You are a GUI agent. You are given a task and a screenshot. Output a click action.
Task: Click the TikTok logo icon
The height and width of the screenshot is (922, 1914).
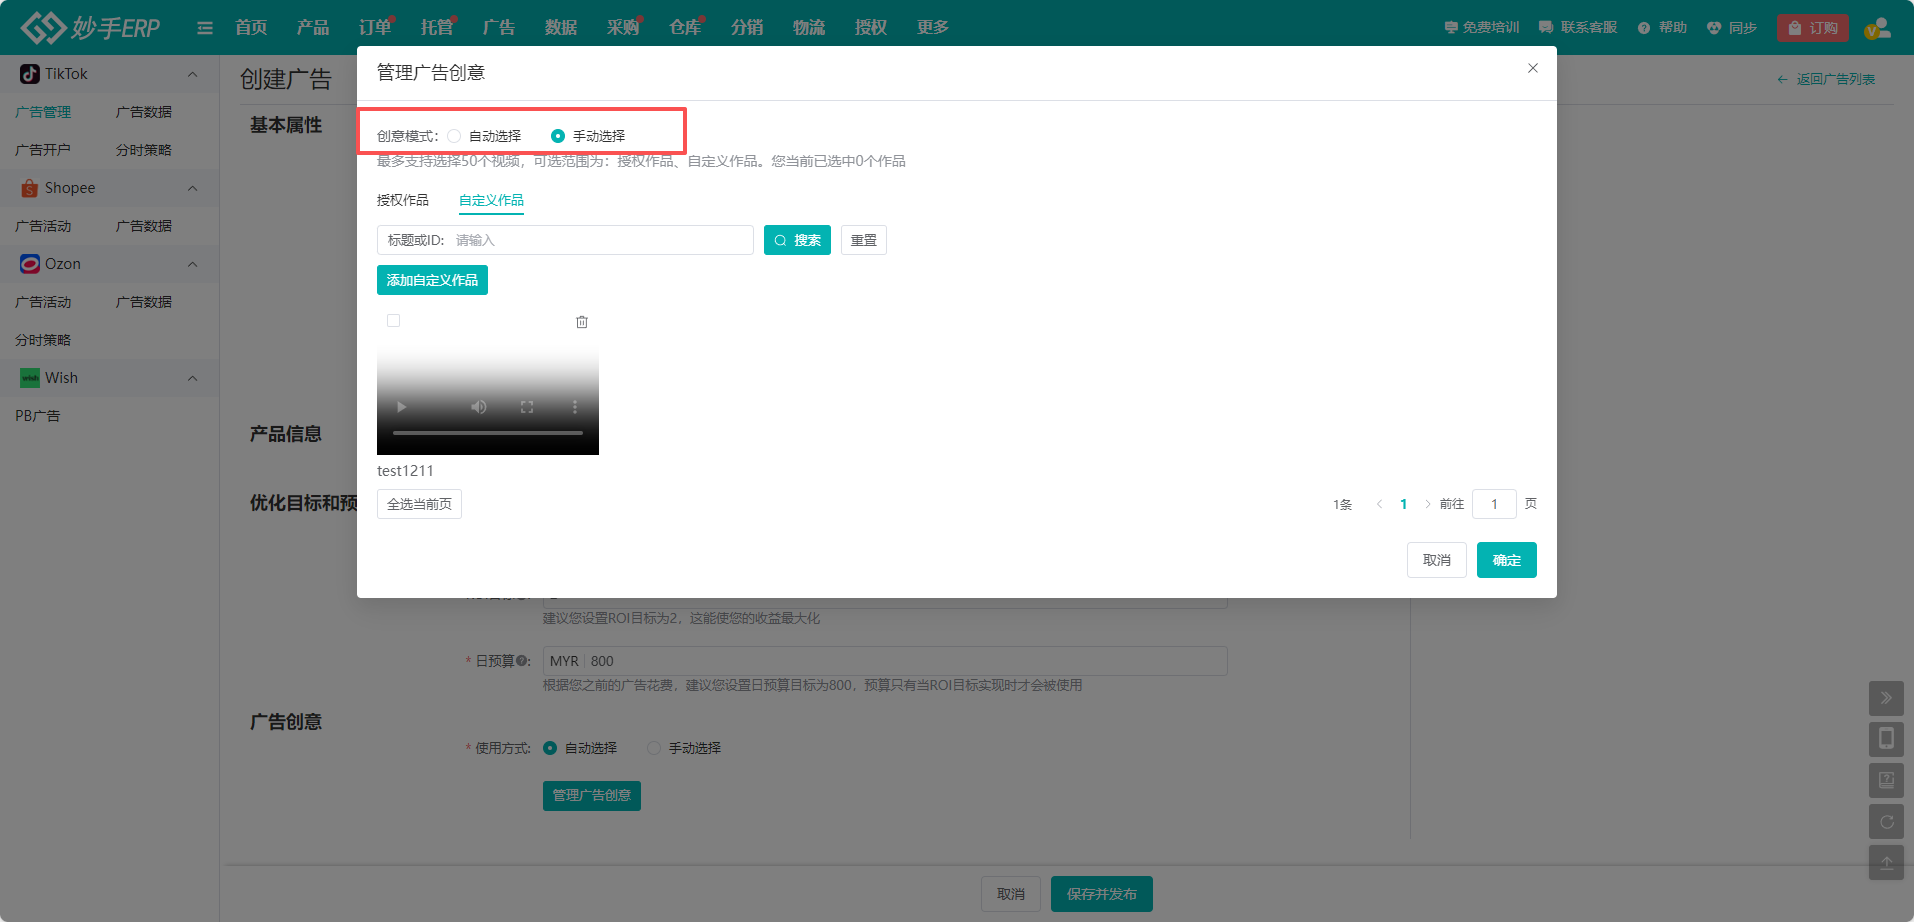tap(30, 74)
